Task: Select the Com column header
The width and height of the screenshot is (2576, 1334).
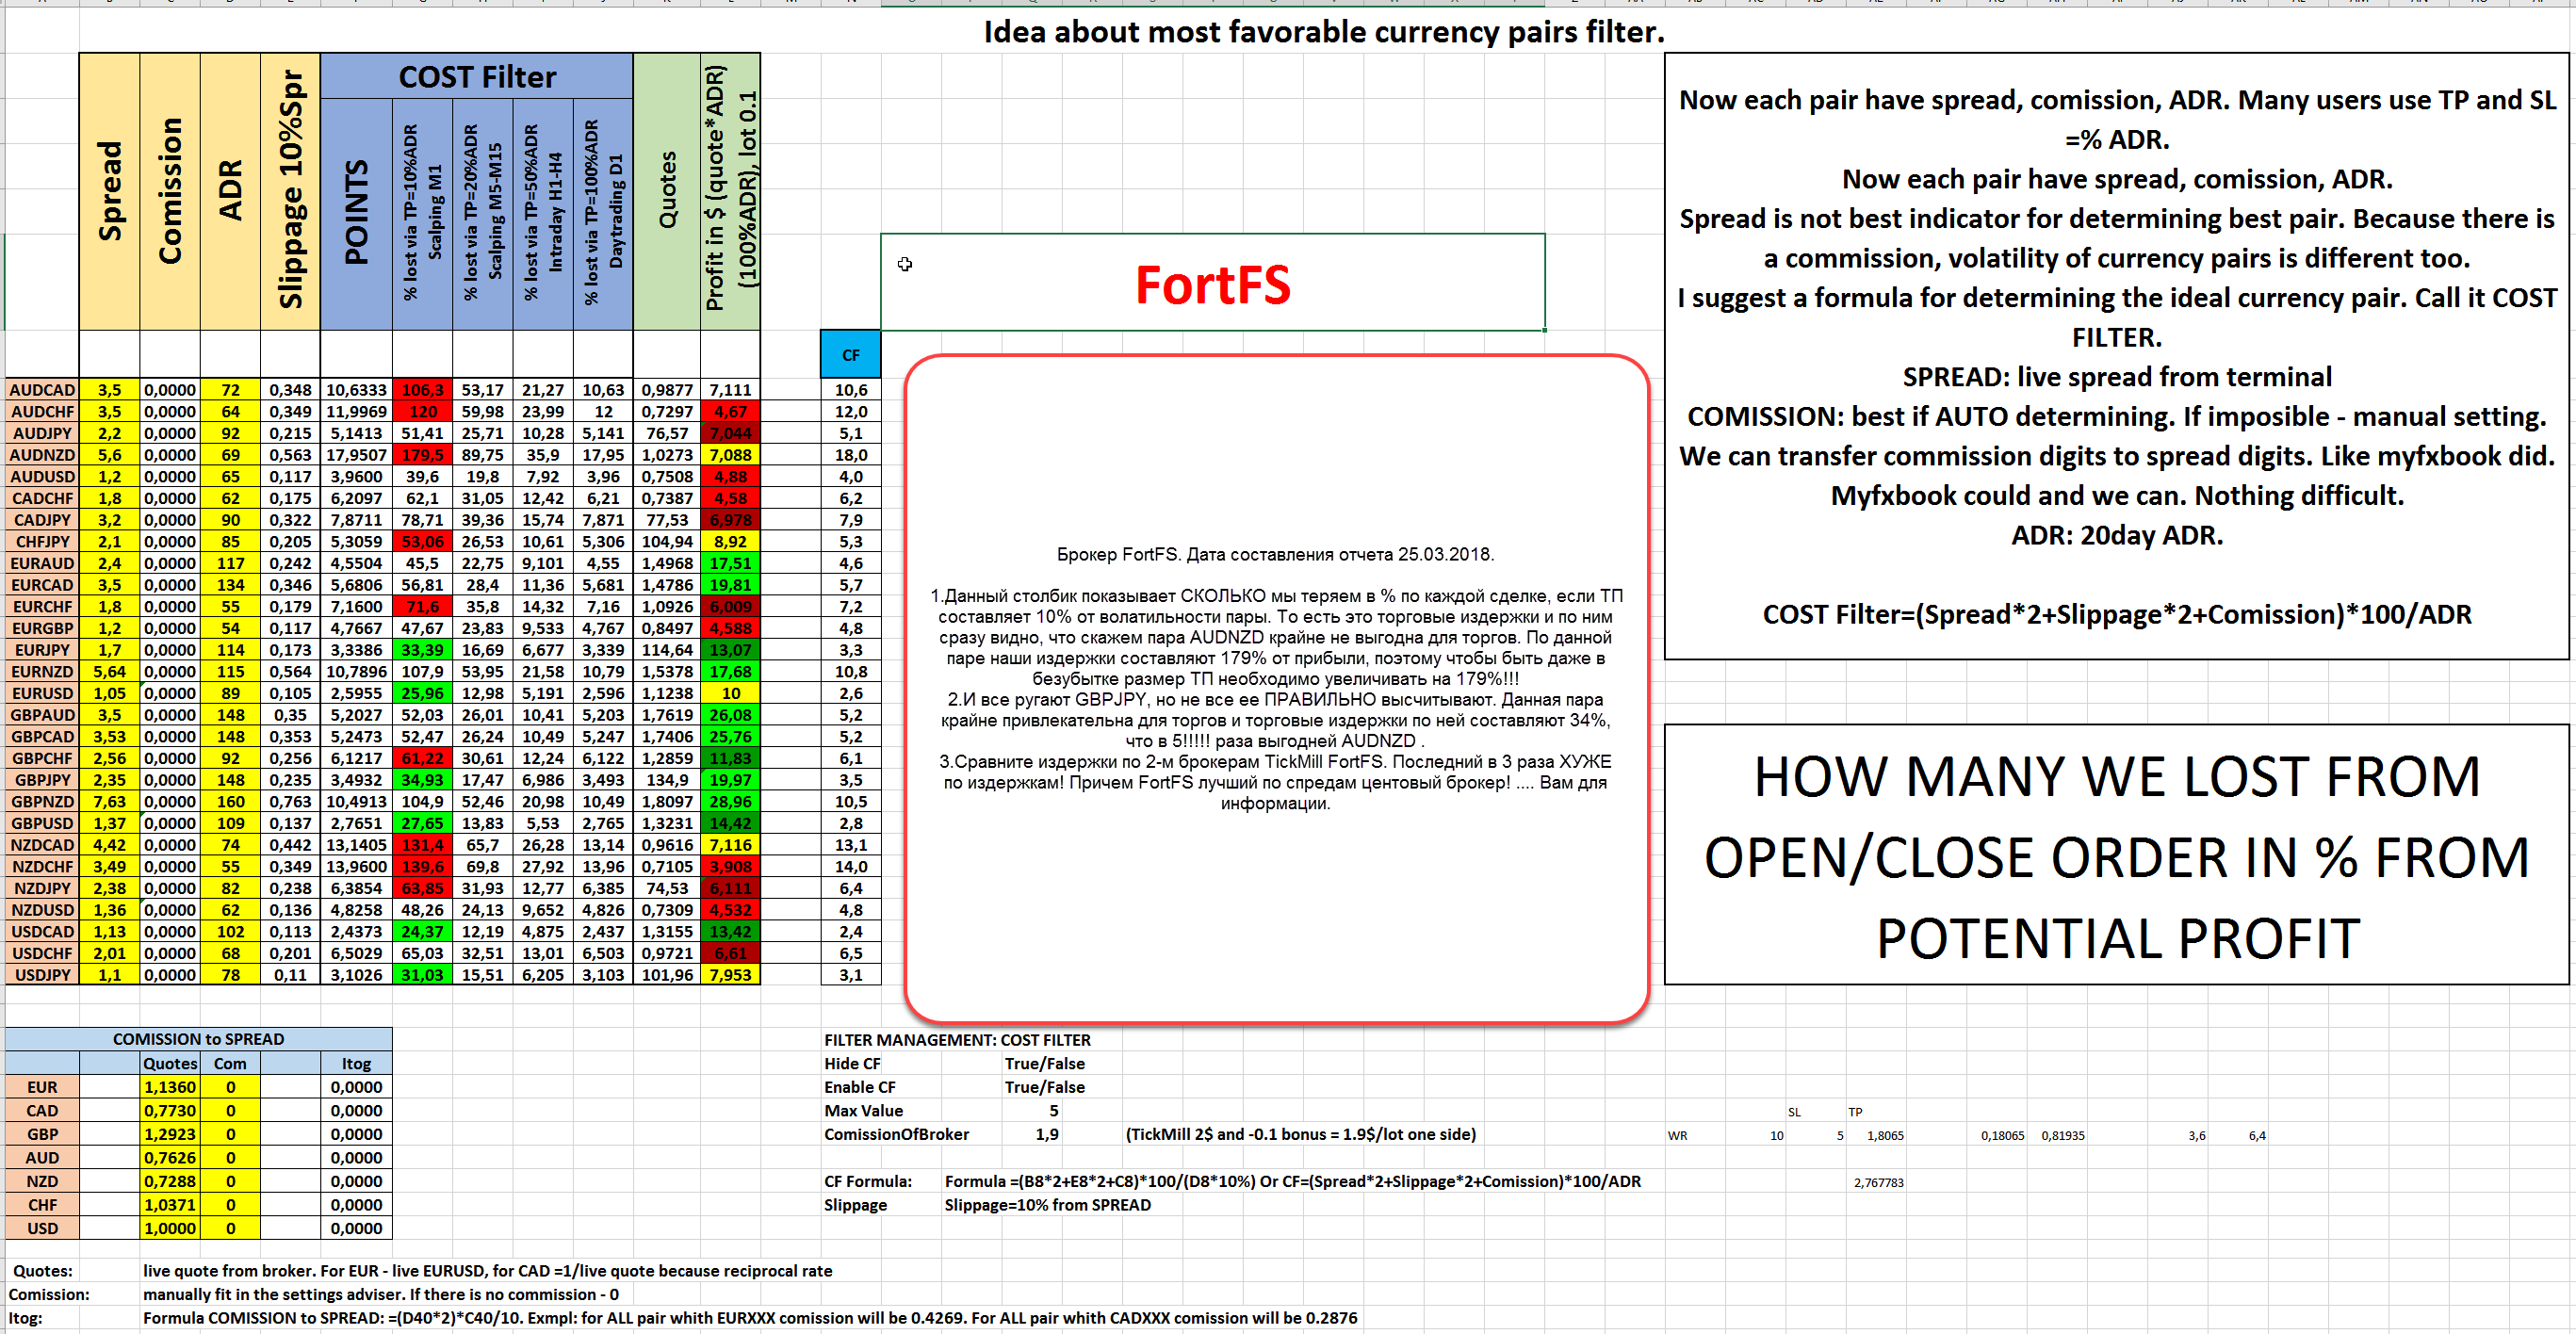Action: coord(230,1063)
